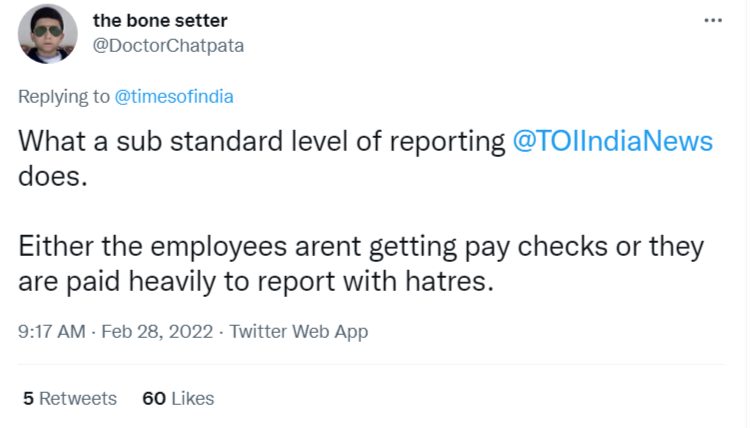Click the "Feb 28, 2022" date text
The image size is (750, 428).
coord(157,332)
